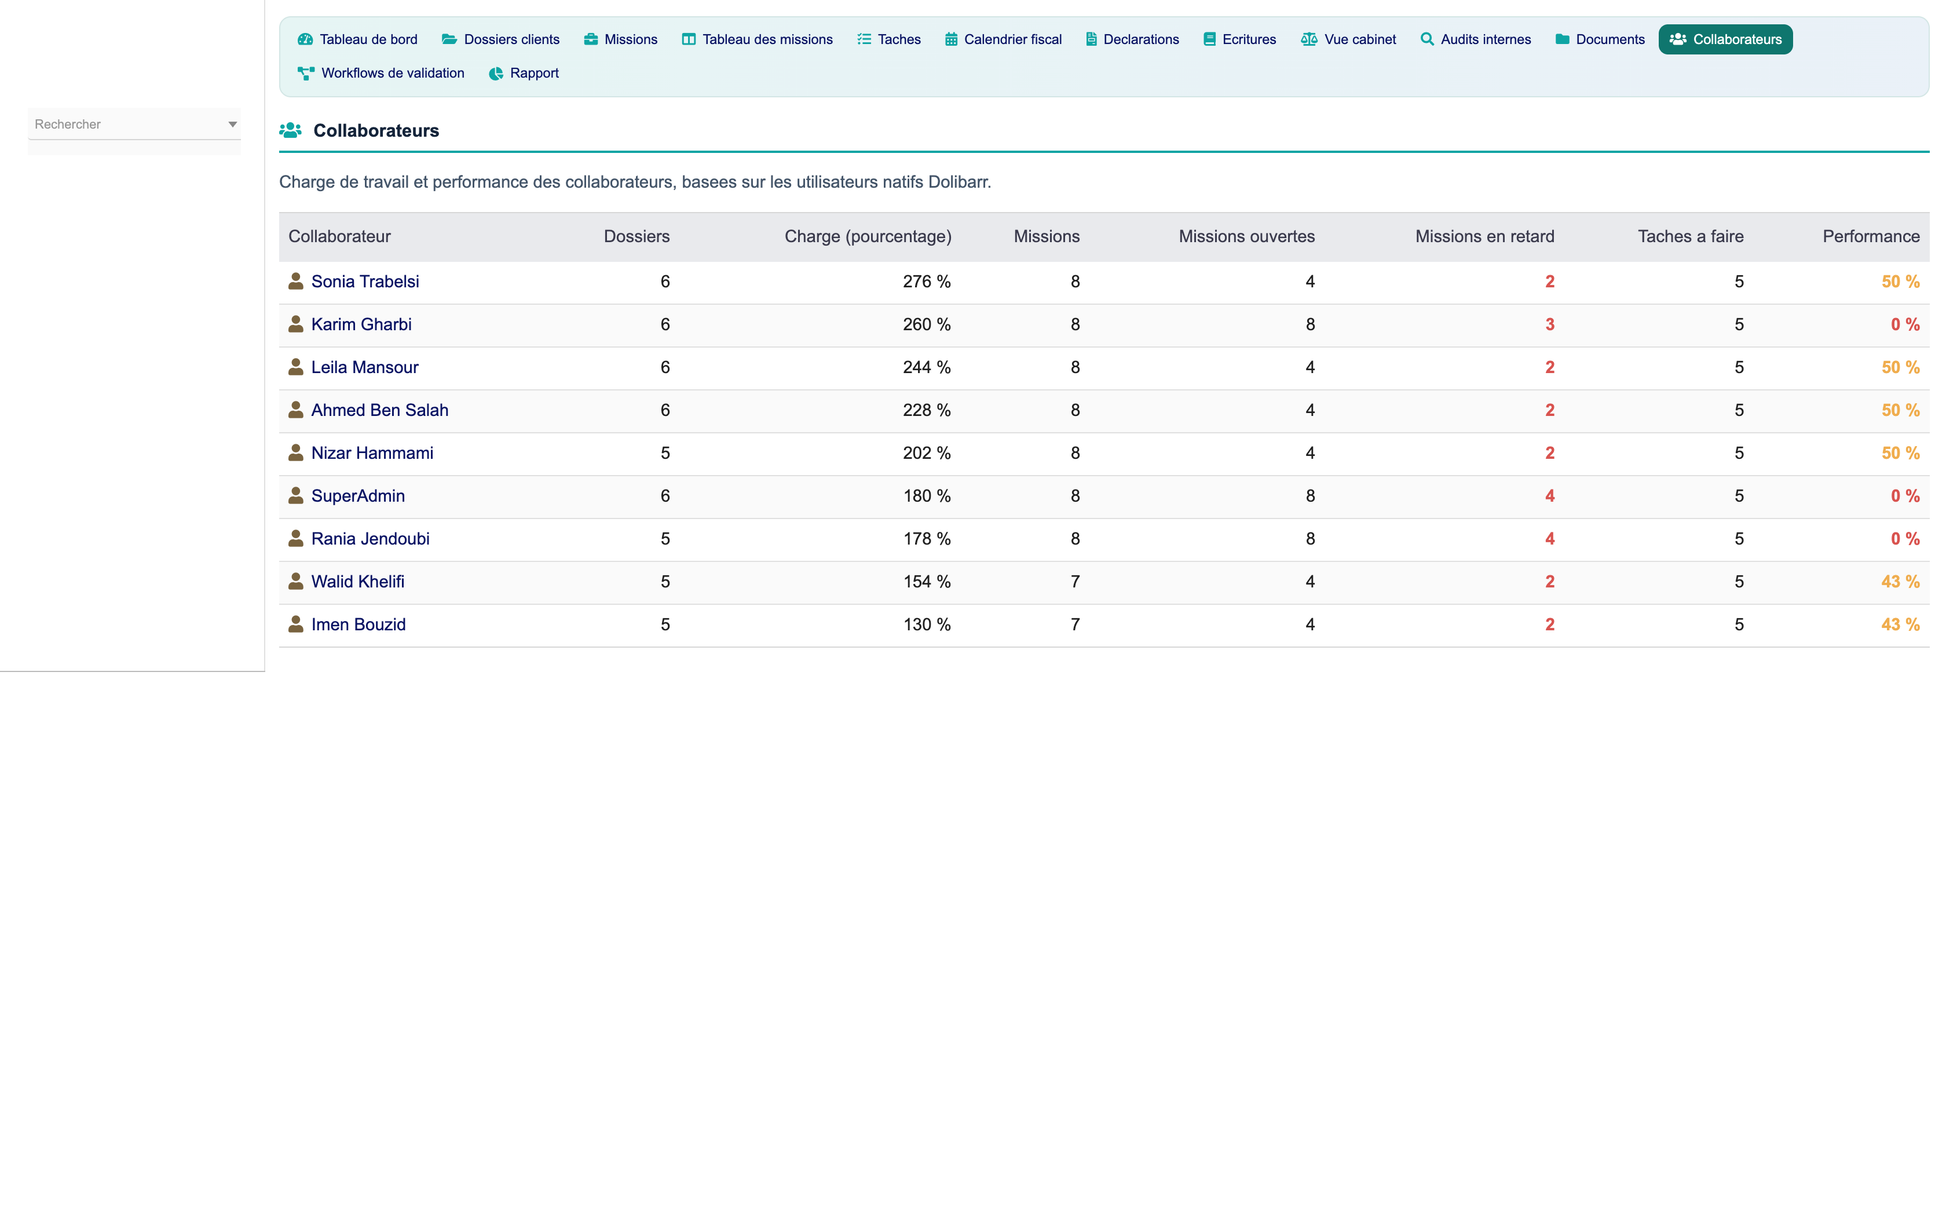This screenshot has width=1946, height=1205.
Task: Go to the Documents tab
Action: (x=1600, y=40)
